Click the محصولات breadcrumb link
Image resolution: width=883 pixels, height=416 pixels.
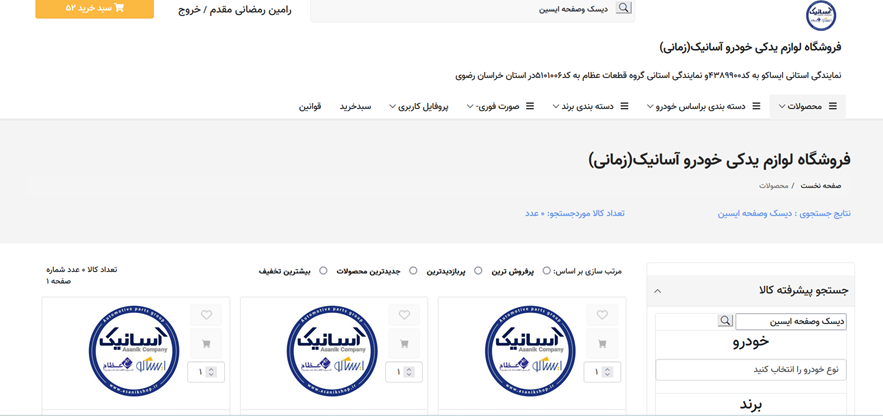[x=773, y=185]
